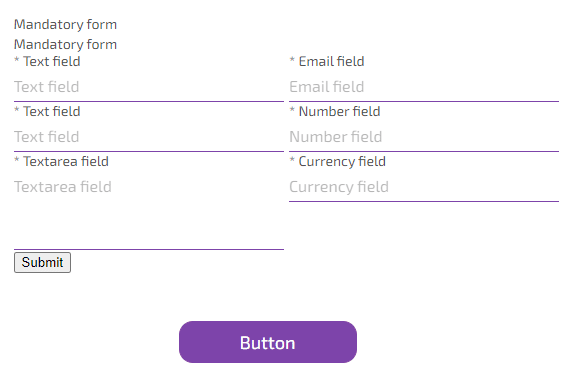Click the first Text field input
Image resolution: width=572 pixels, height=374 pixels.
click(x=149, y=87)
